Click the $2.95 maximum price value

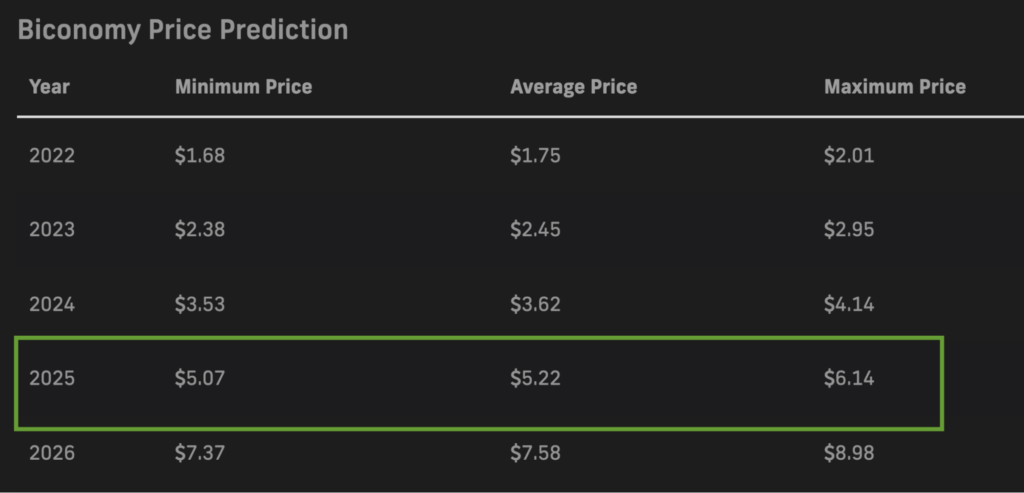click(849, 230)
